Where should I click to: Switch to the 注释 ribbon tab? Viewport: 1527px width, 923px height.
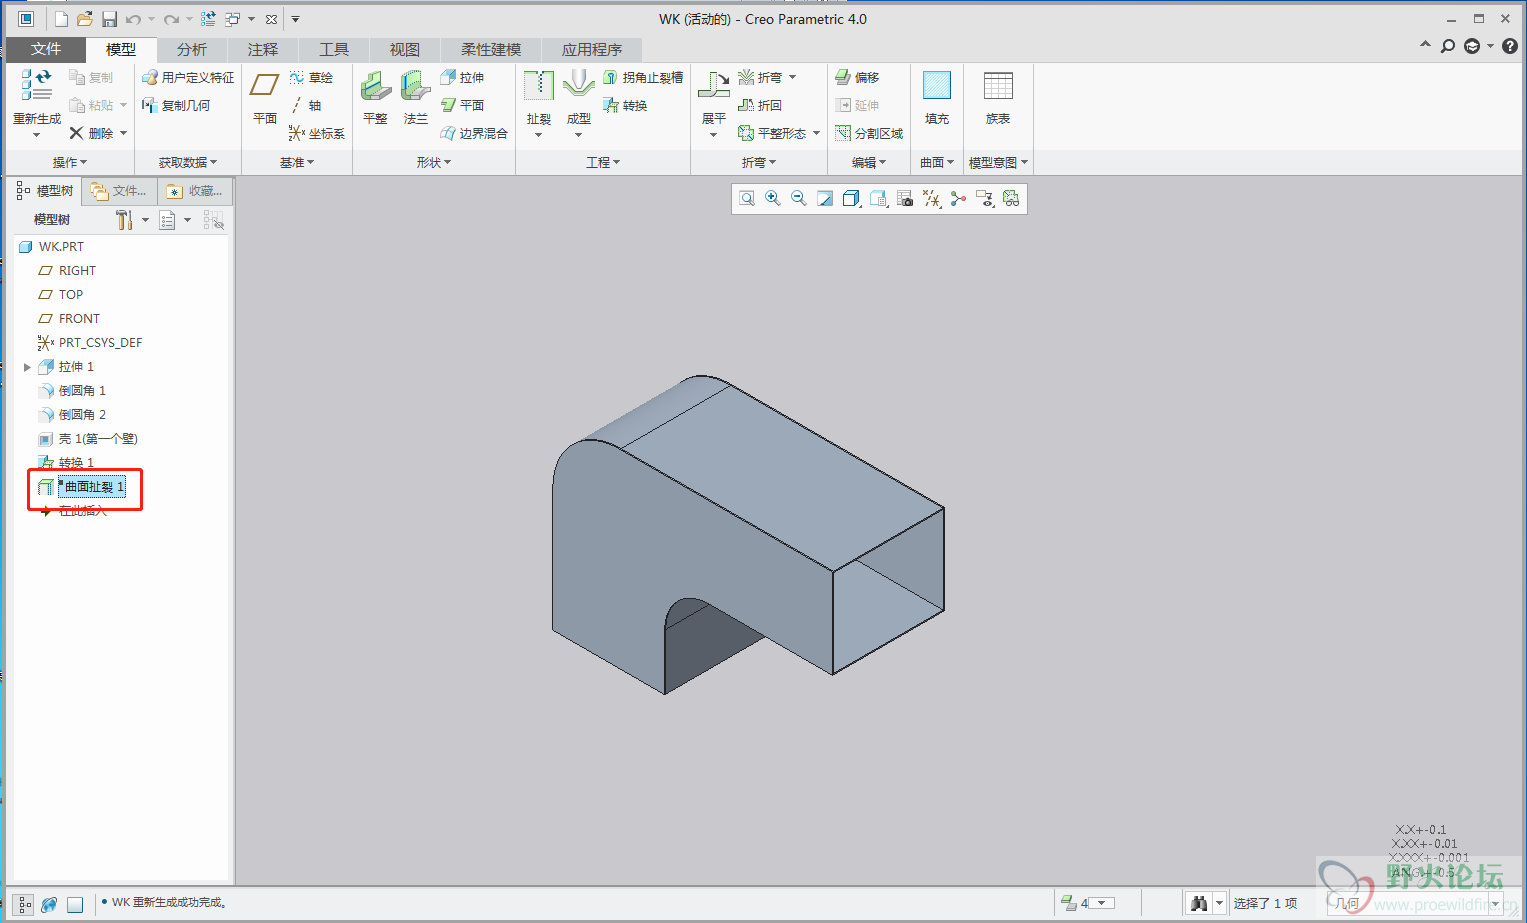pyautogui.click(x=263, y=49)
